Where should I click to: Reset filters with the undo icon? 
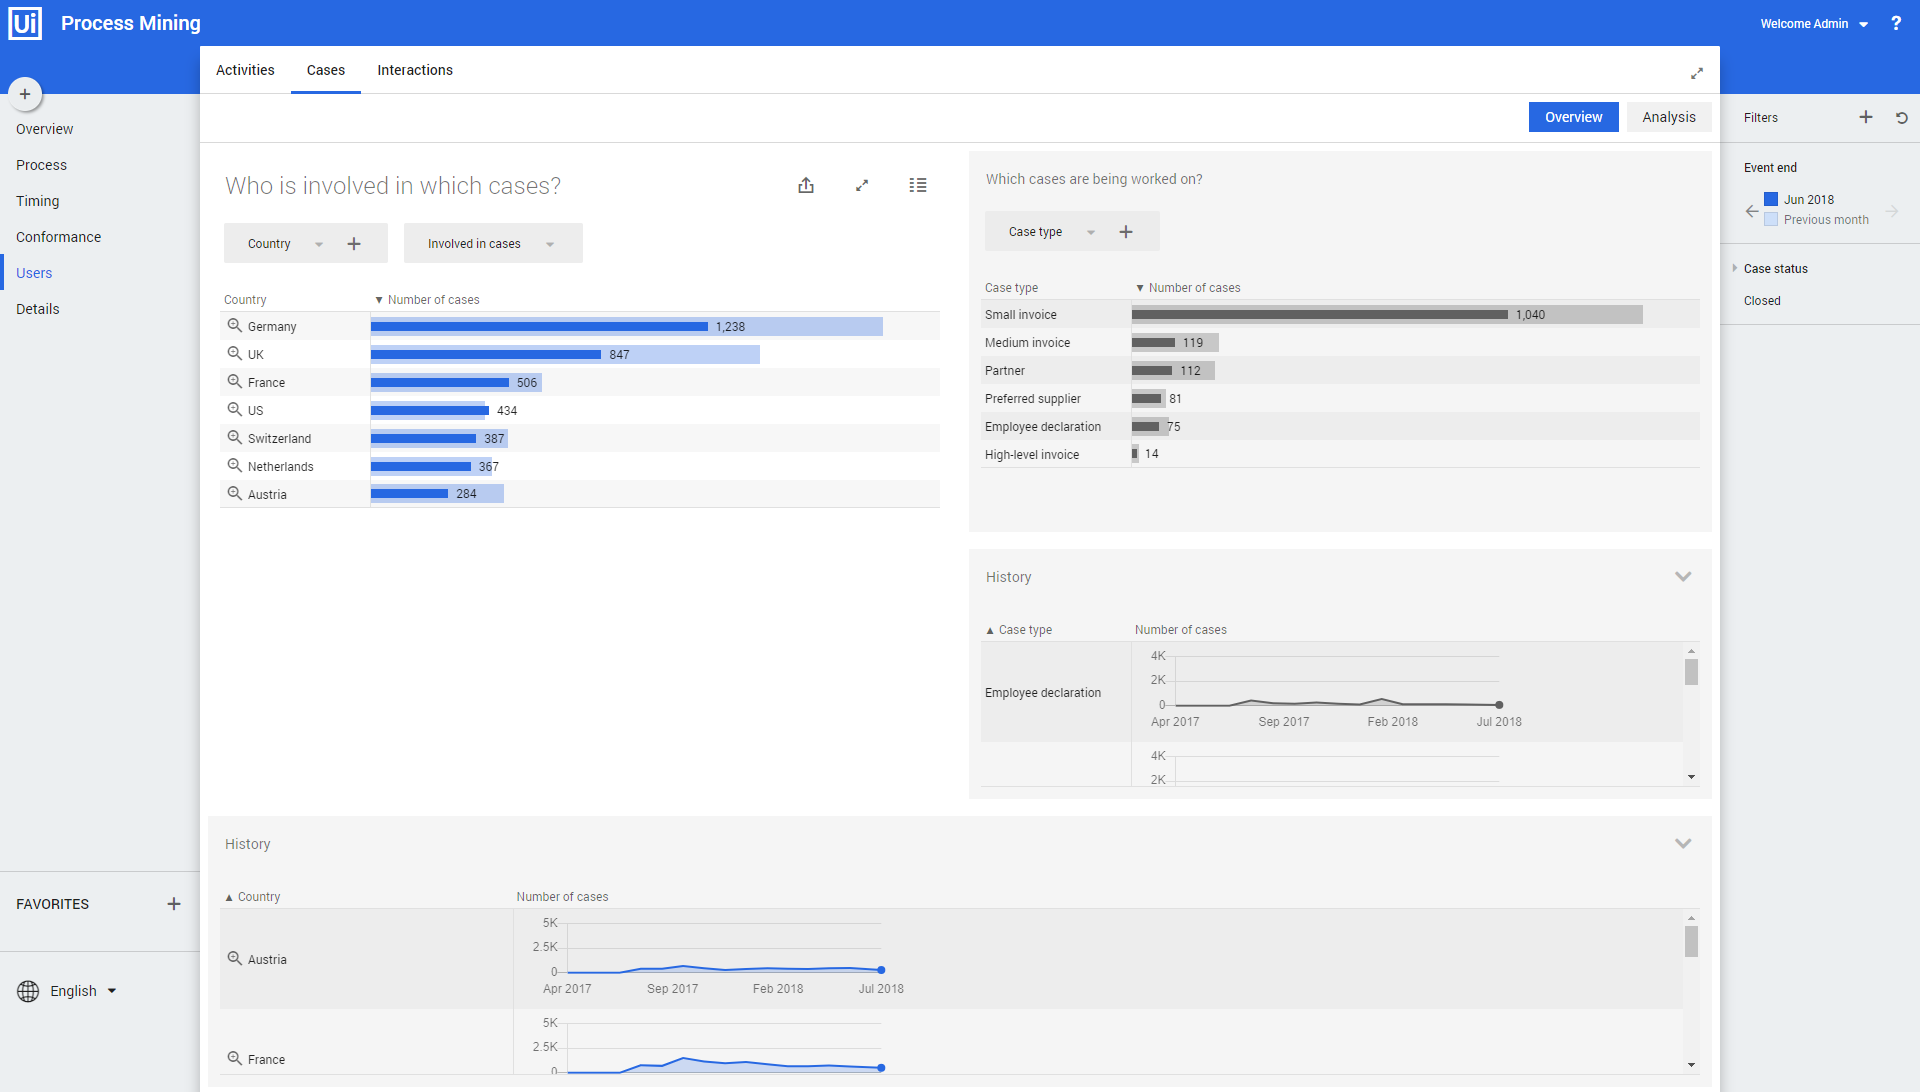tap(1902, 117)
